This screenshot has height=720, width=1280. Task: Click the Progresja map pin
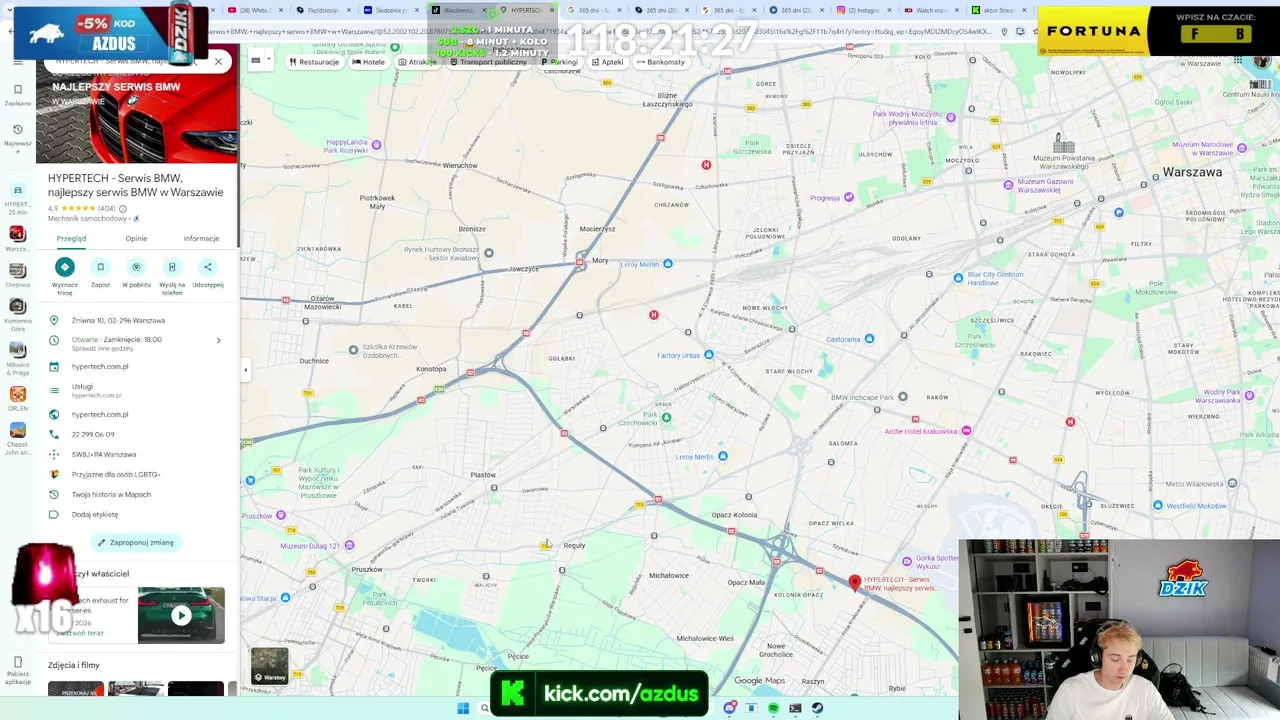pos(849,197)
